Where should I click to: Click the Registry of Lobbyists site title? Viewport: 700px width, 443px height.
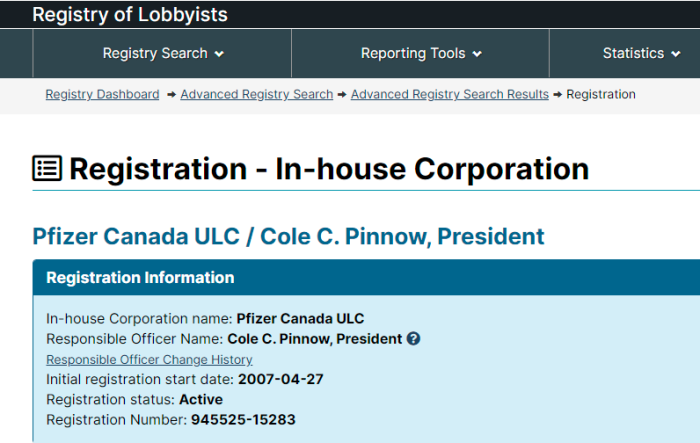(130, 15)
